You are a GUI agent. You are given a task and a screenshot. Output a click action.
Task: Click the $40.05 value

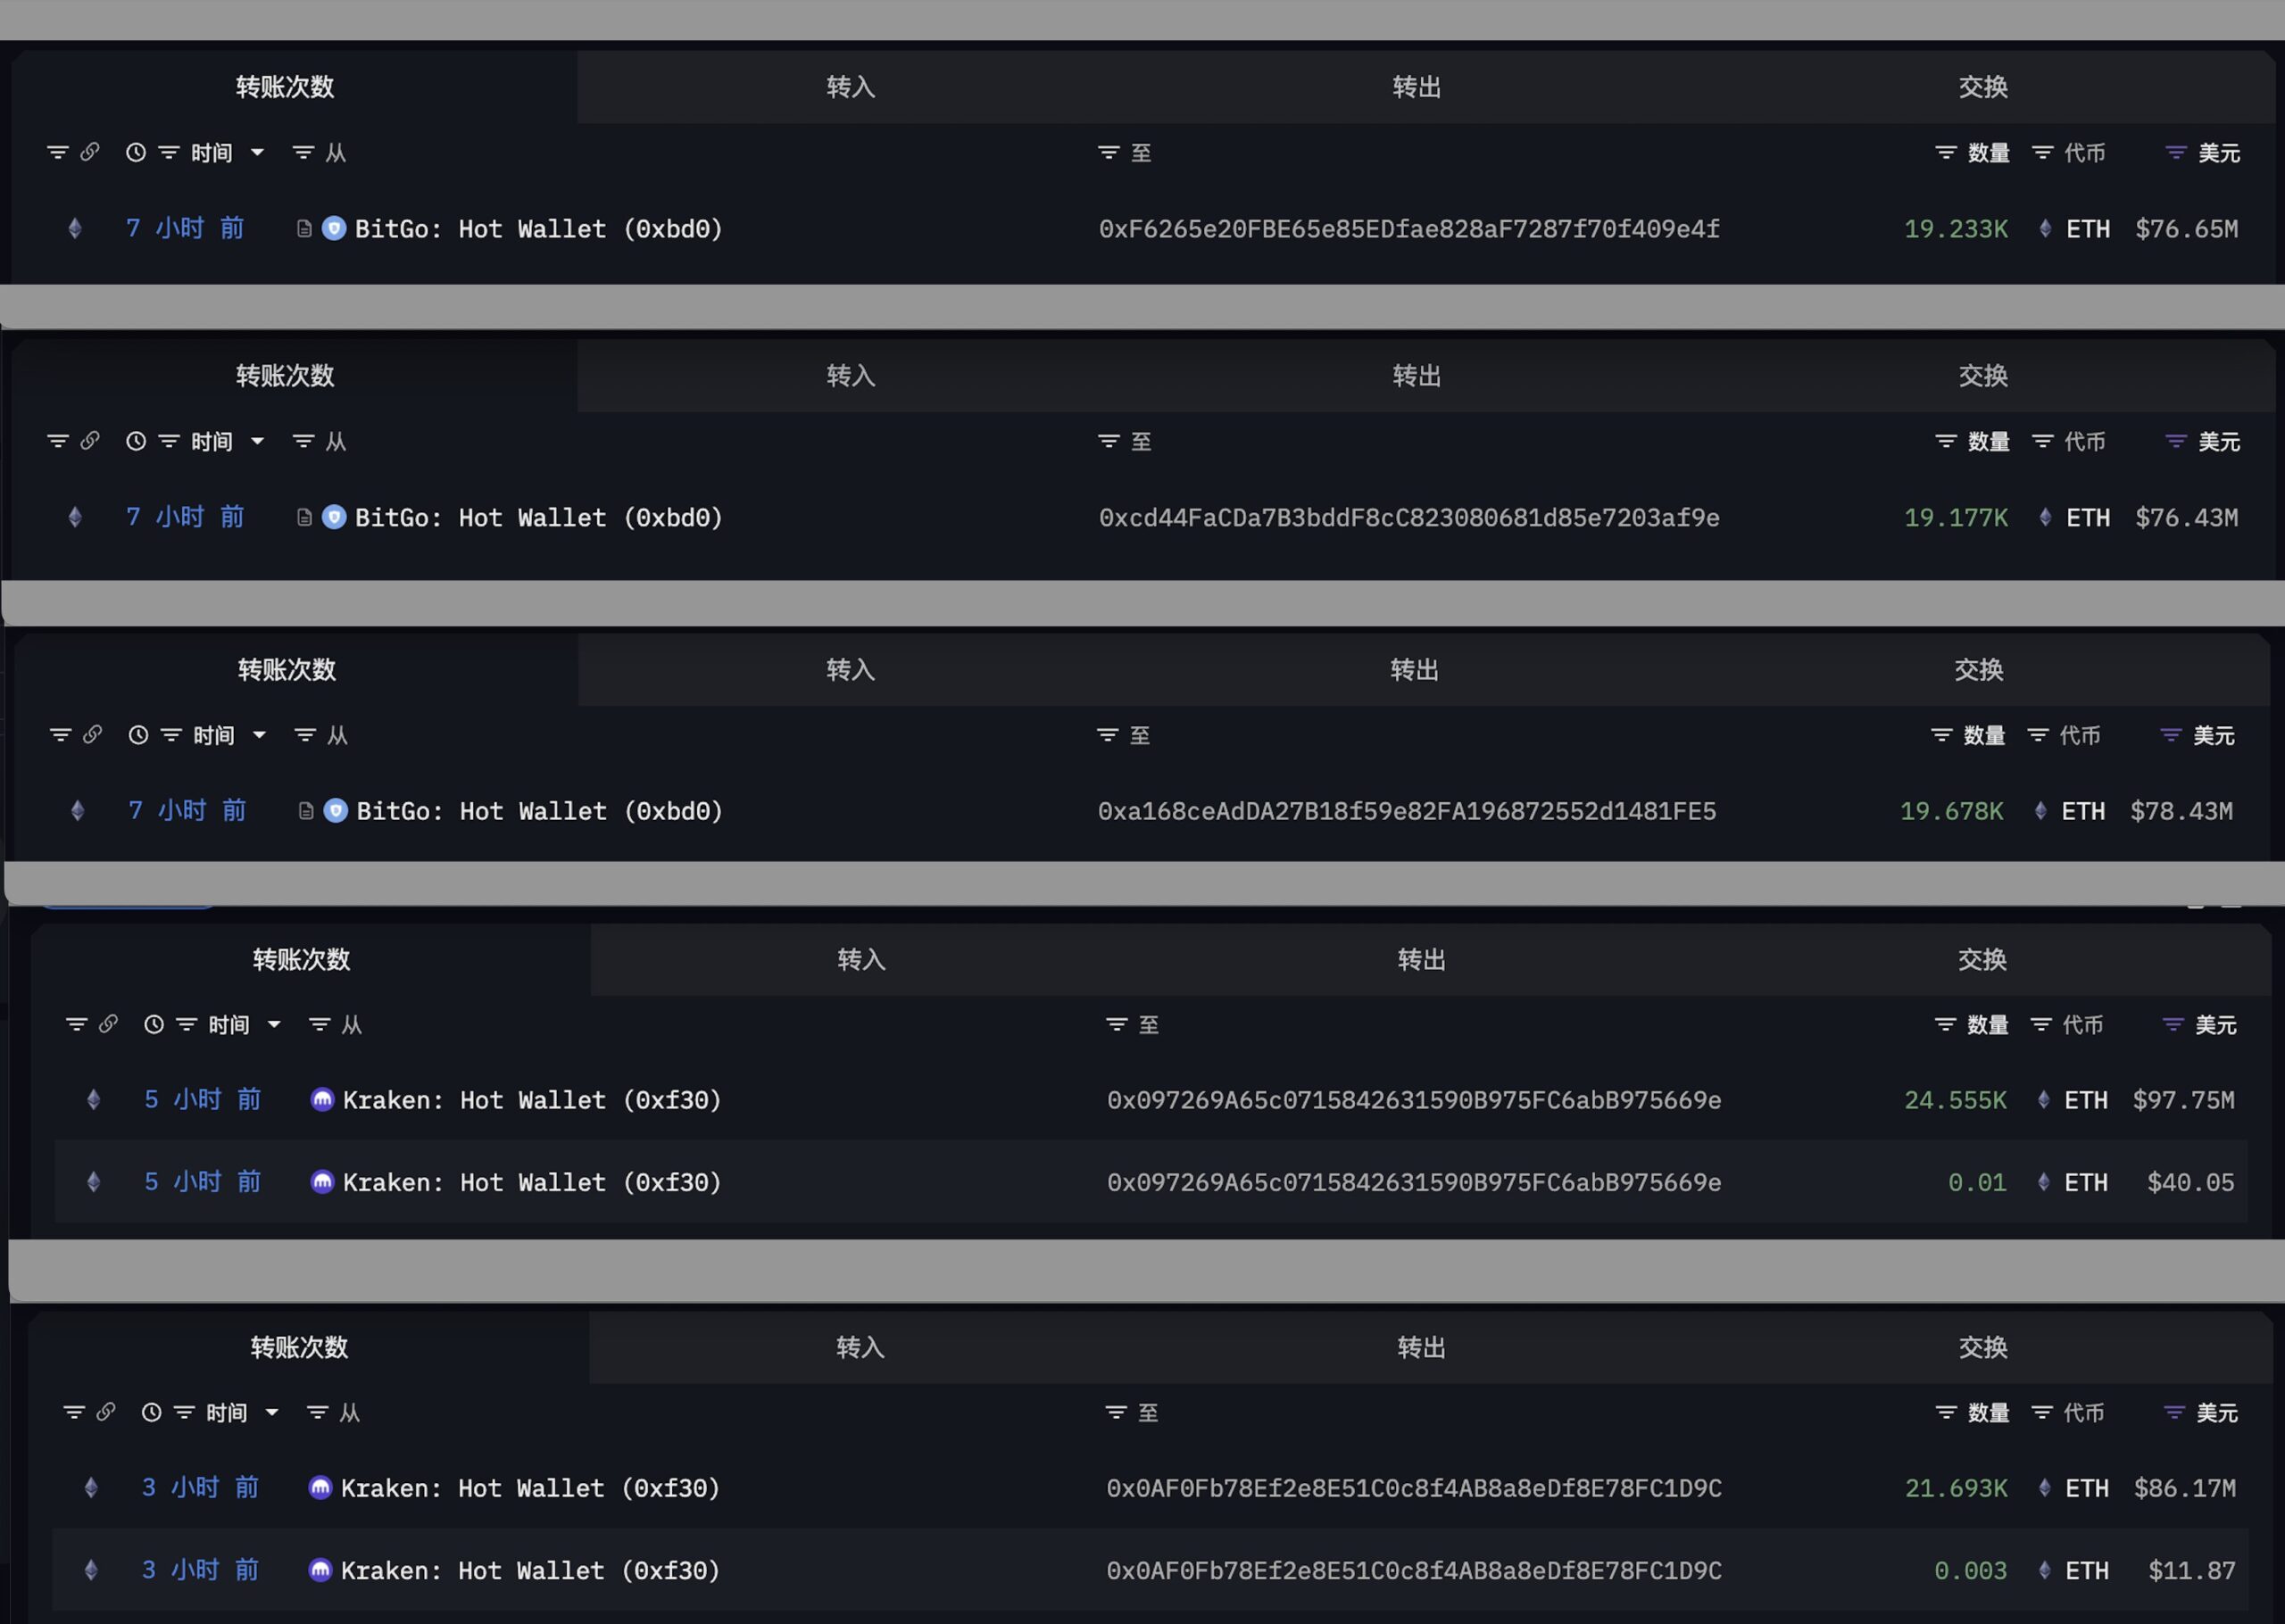click(2190, 1183)
